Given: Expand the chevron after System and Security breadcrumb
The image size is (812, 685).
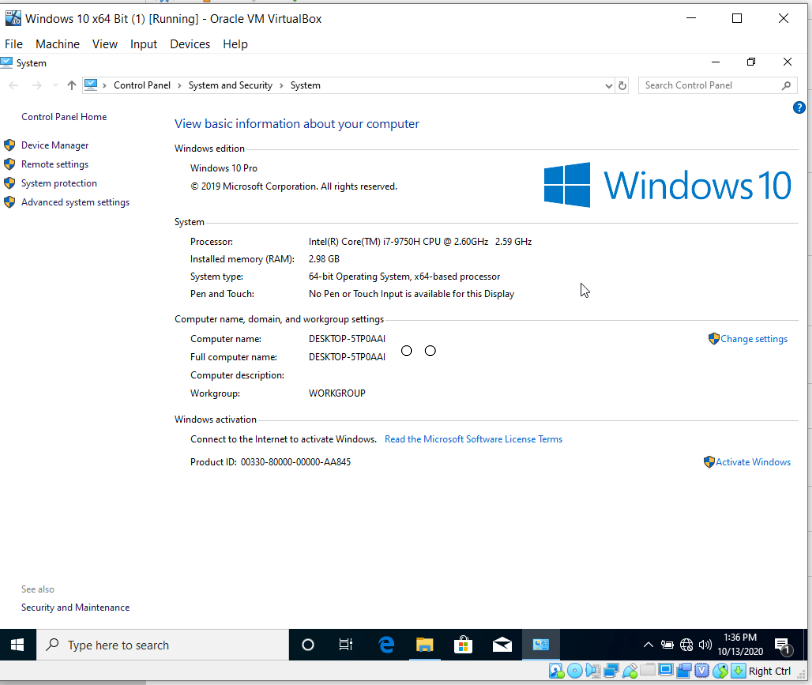Looking at the screenshot, I should 281,86.
